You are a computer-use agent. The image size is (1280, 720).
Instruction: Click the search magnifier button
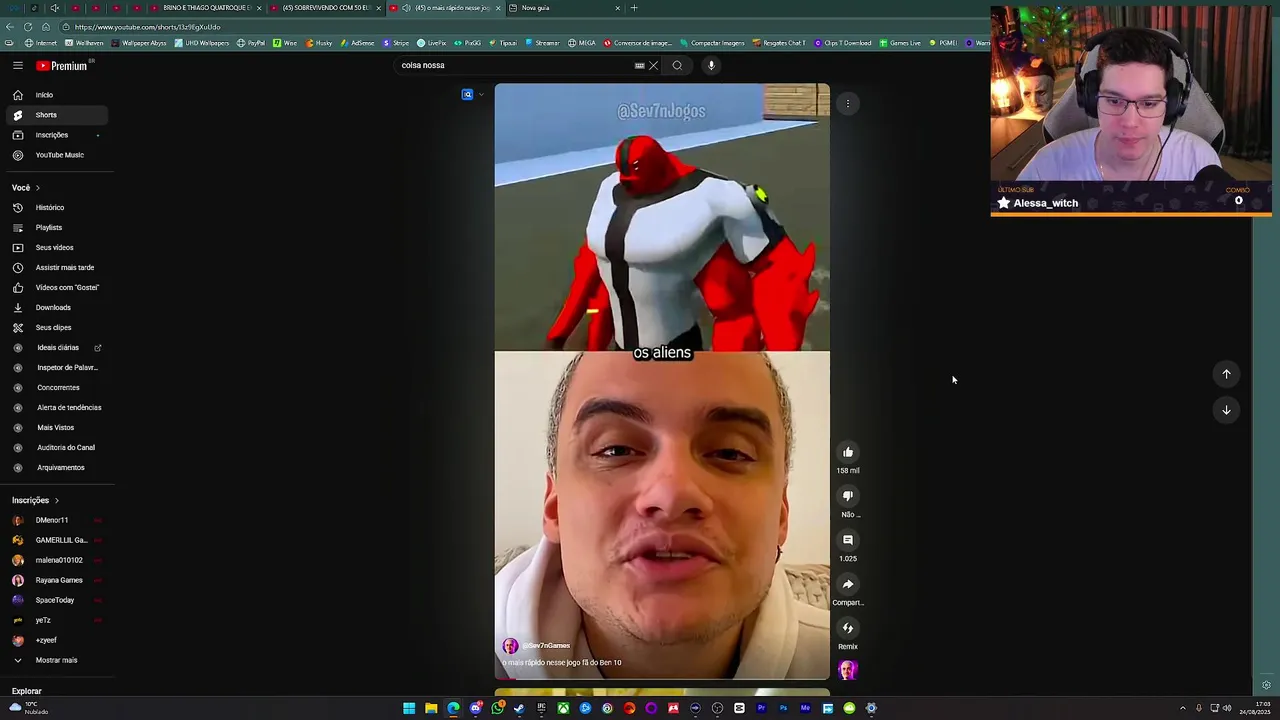click(677, 66)
